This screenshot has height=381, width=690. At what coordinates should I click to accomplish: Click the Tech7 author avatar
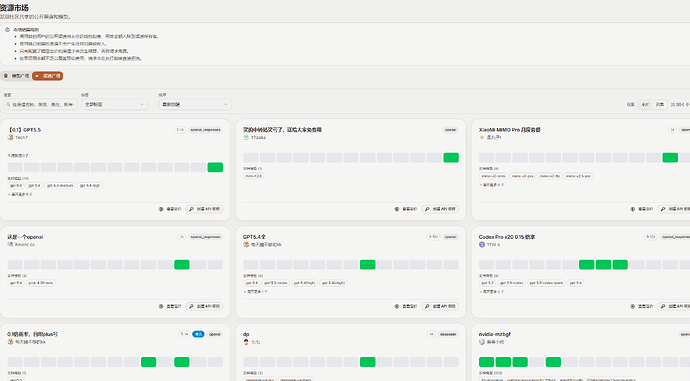[10, 137]
